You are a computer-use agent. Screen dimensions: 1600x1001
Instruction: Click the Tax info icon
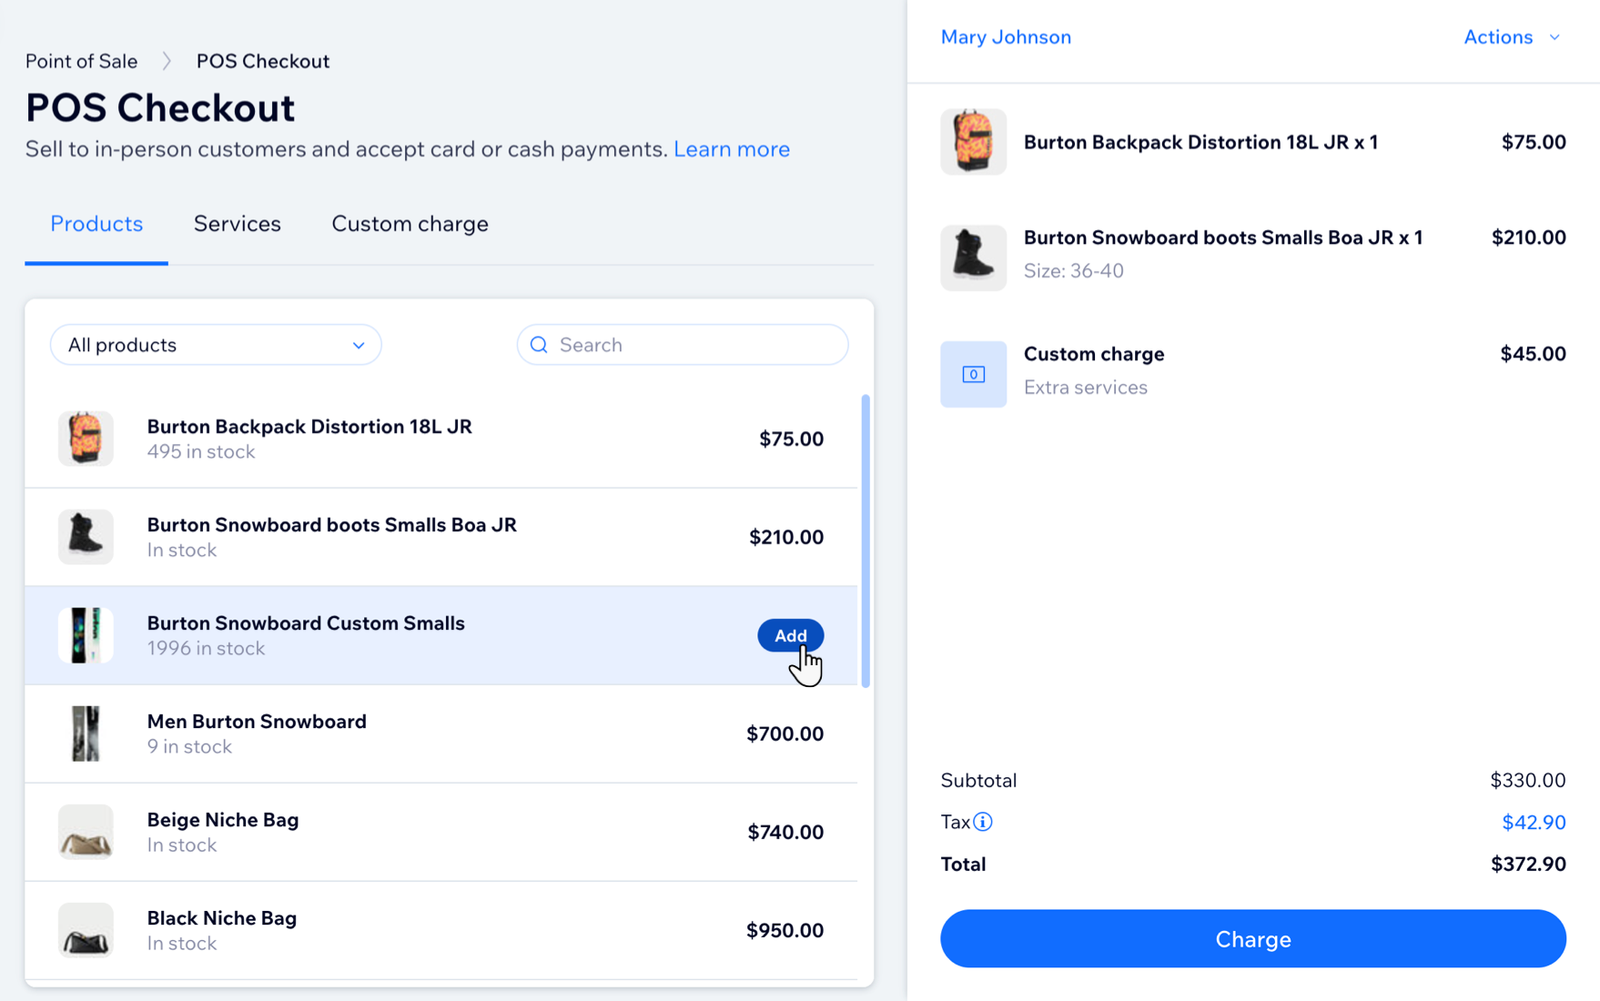[983, 822]
